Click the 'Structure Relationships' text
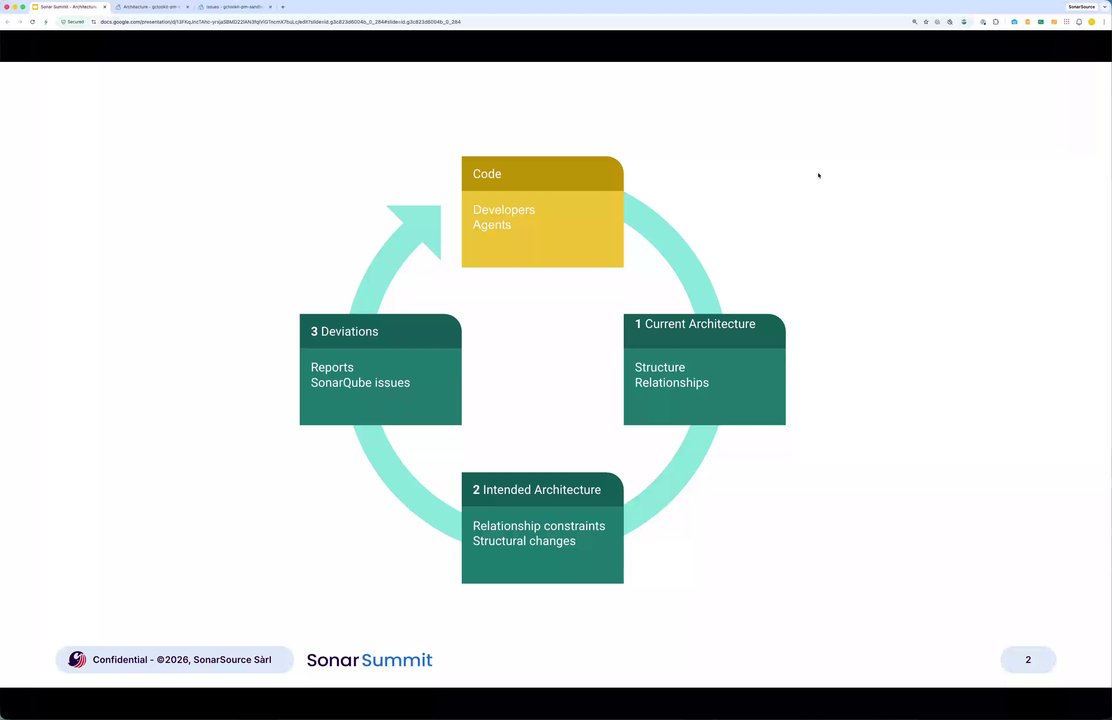The image size is (1112, 720). coord(672,375)
